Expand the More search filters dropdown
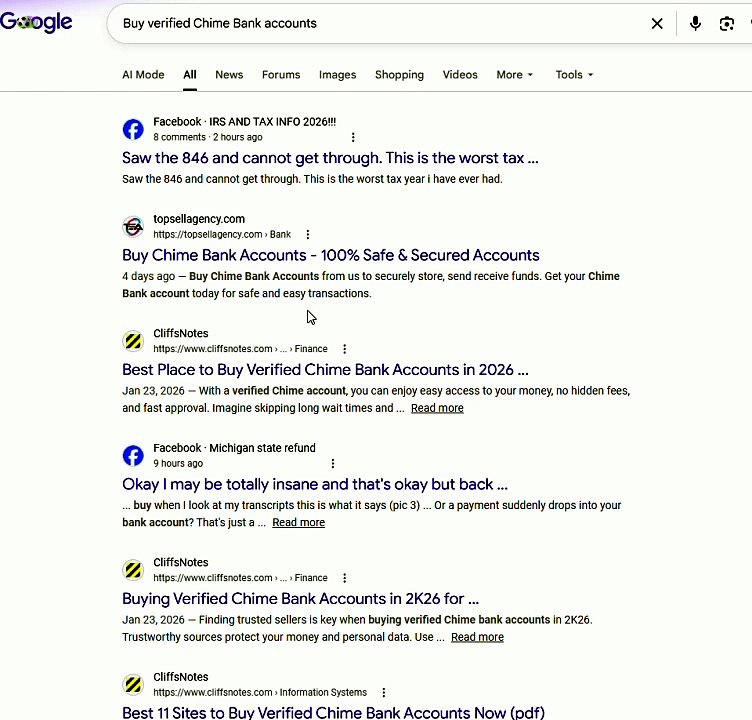The height and width of the screenshot is (720, 752). pos(515,75)
